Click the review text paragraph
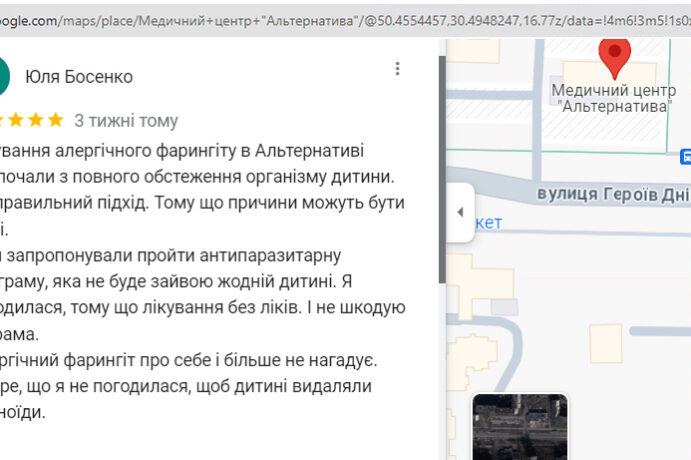Viewport: 691px width, 460px height. point(200,280)
